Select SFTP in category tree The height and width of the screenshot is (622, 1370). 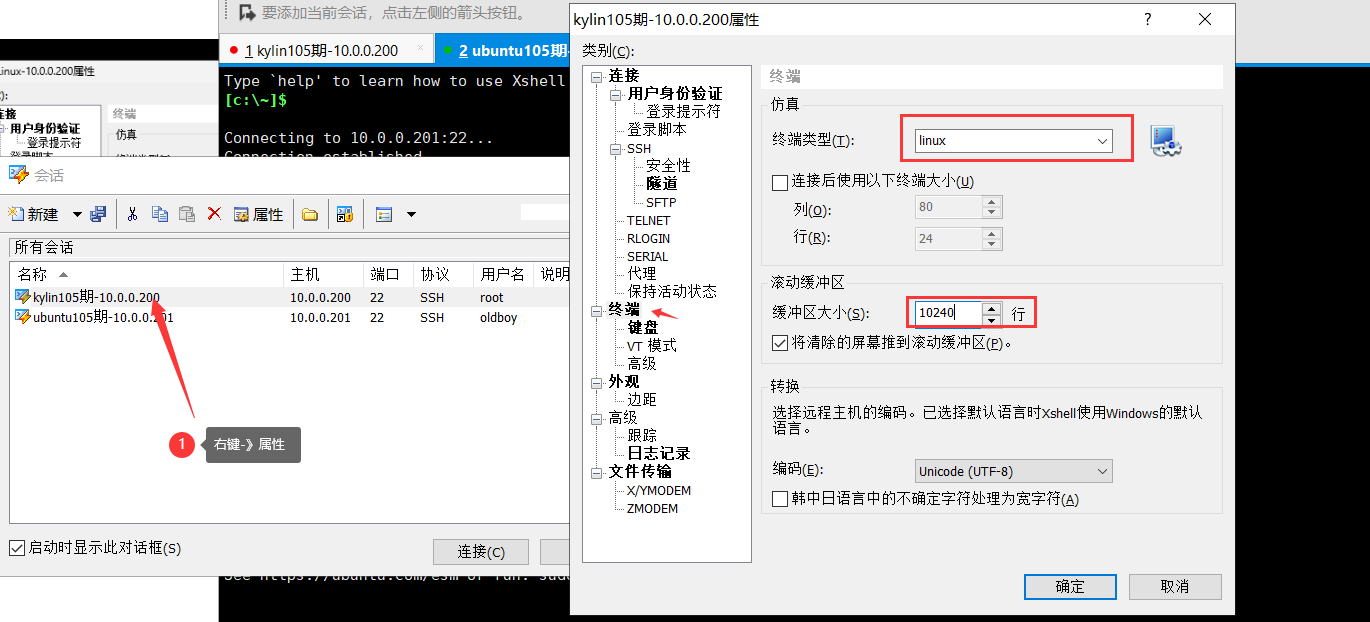coord(661,202)
